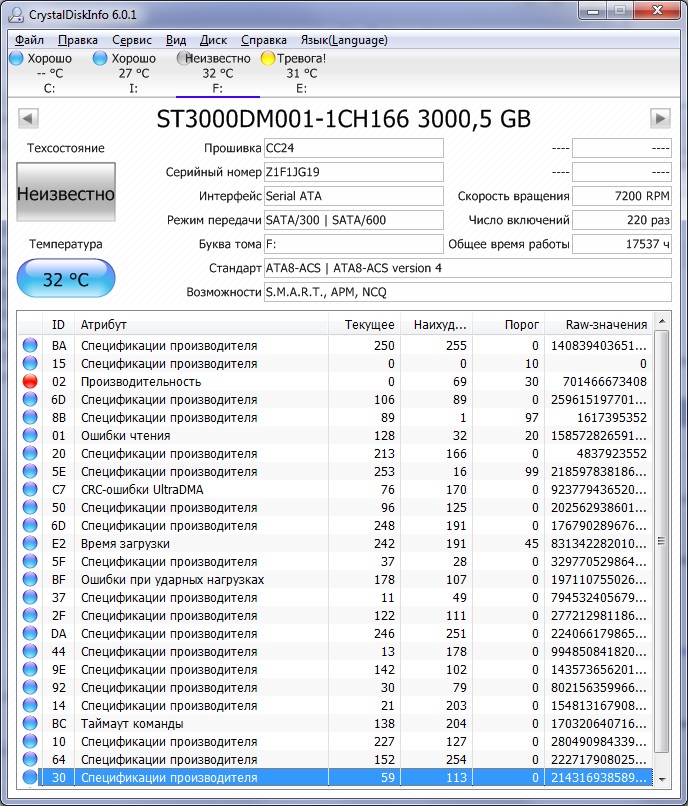
Task: Click the blue status icon of attribute E2
Action: (x=30, y=543)
